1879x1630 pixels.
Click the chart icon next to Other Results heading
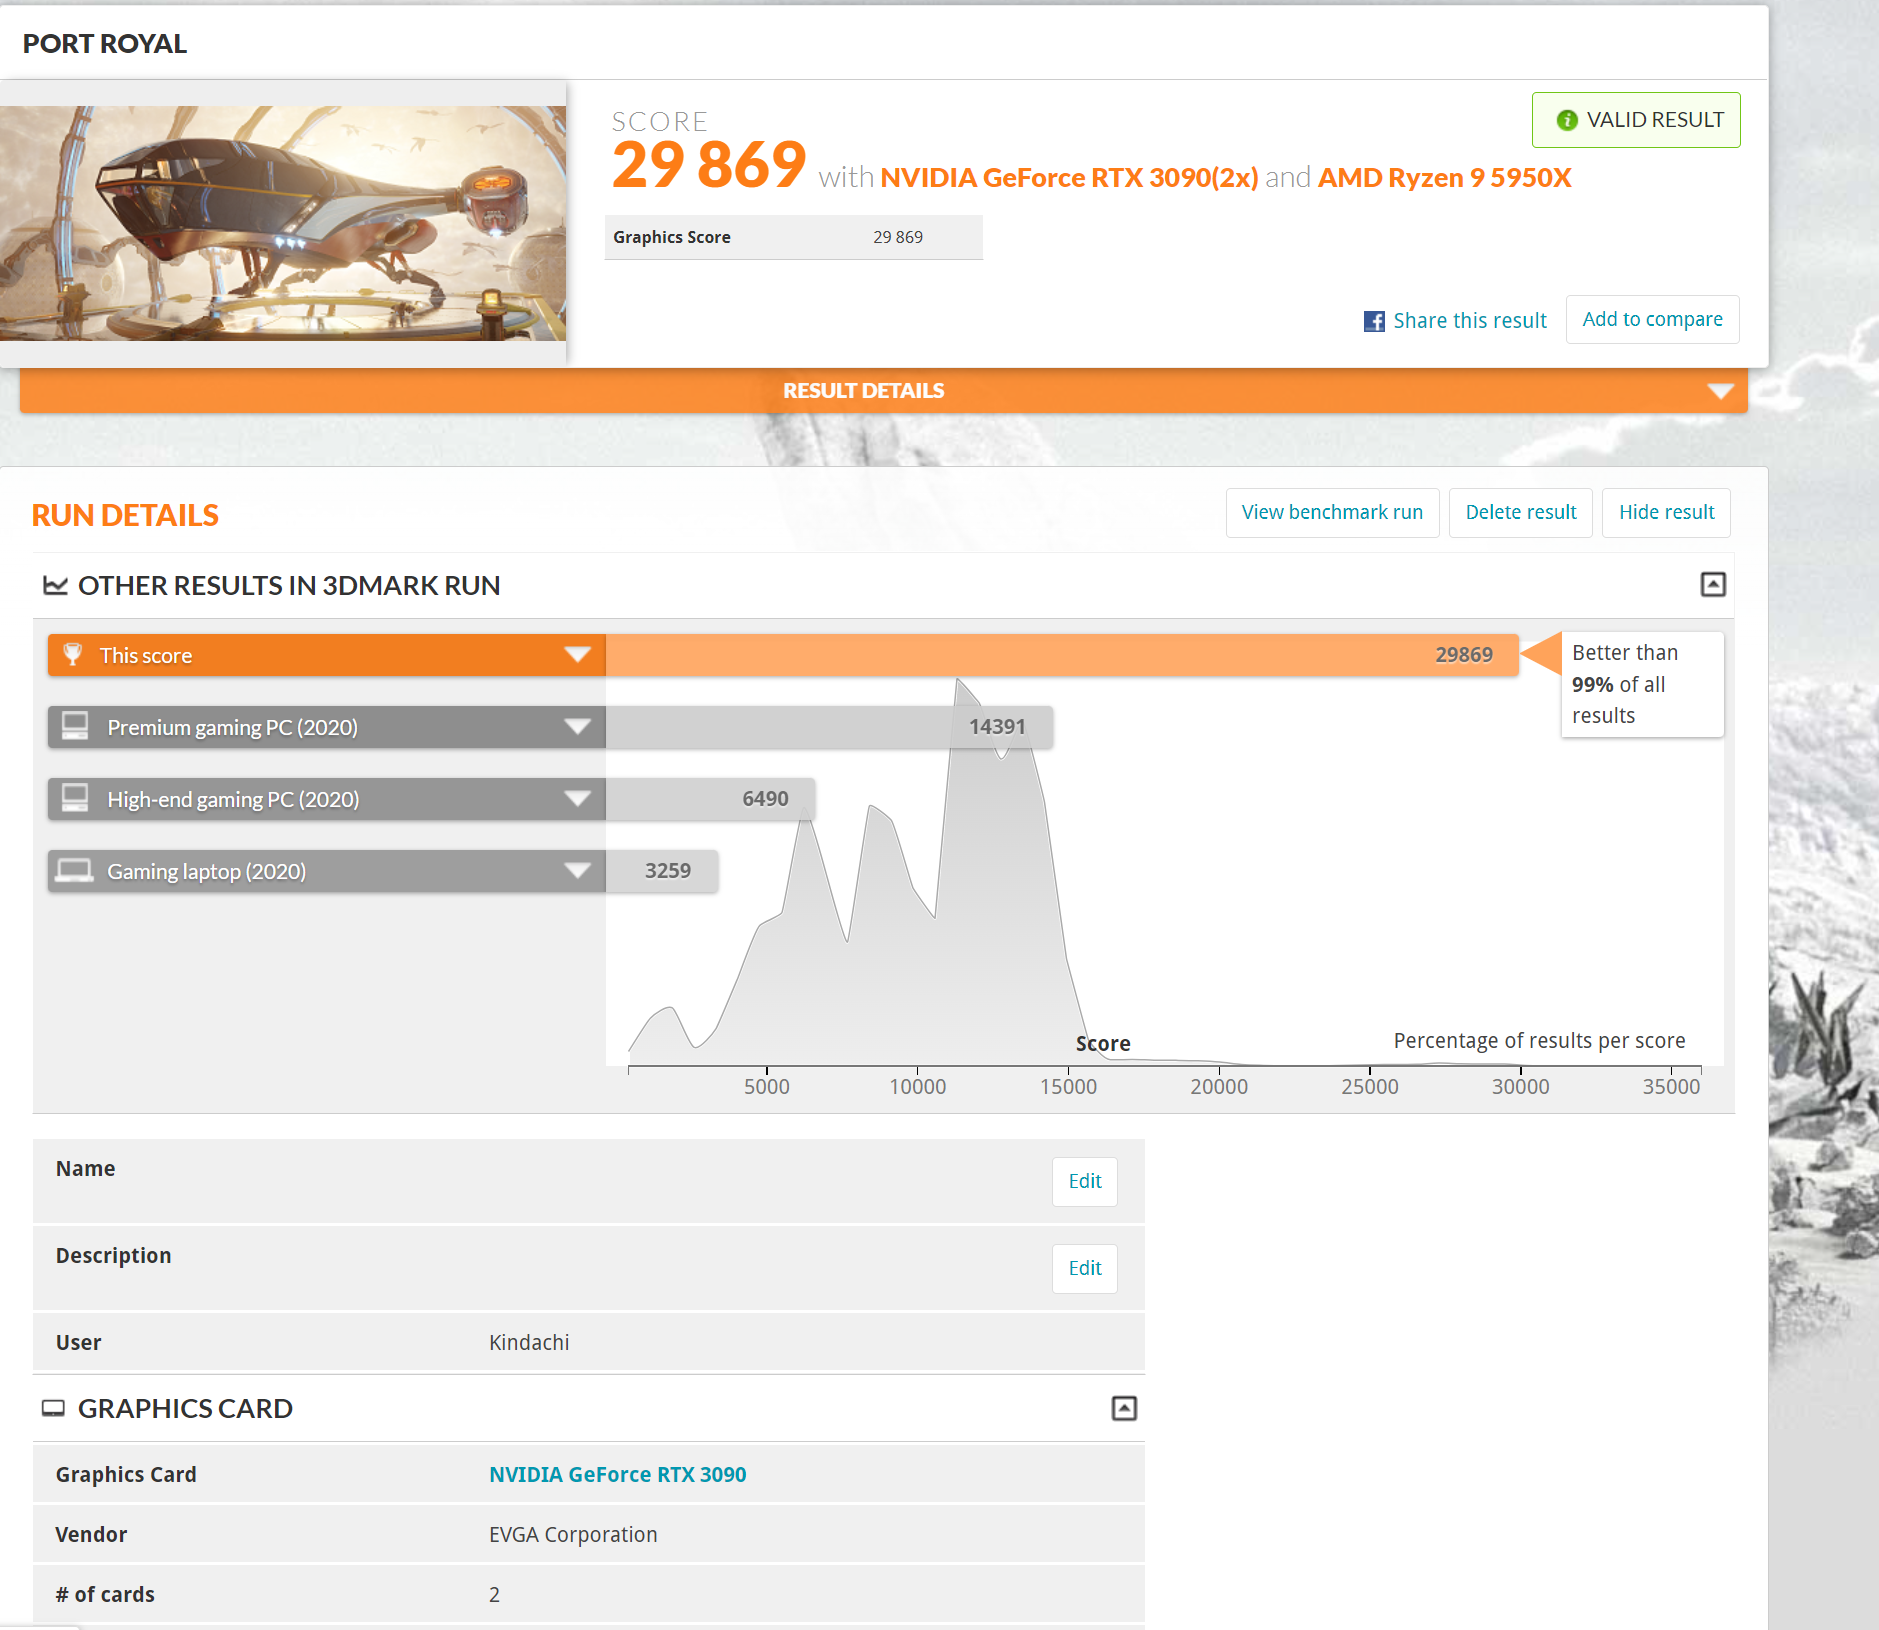click(x=55, y=585)
